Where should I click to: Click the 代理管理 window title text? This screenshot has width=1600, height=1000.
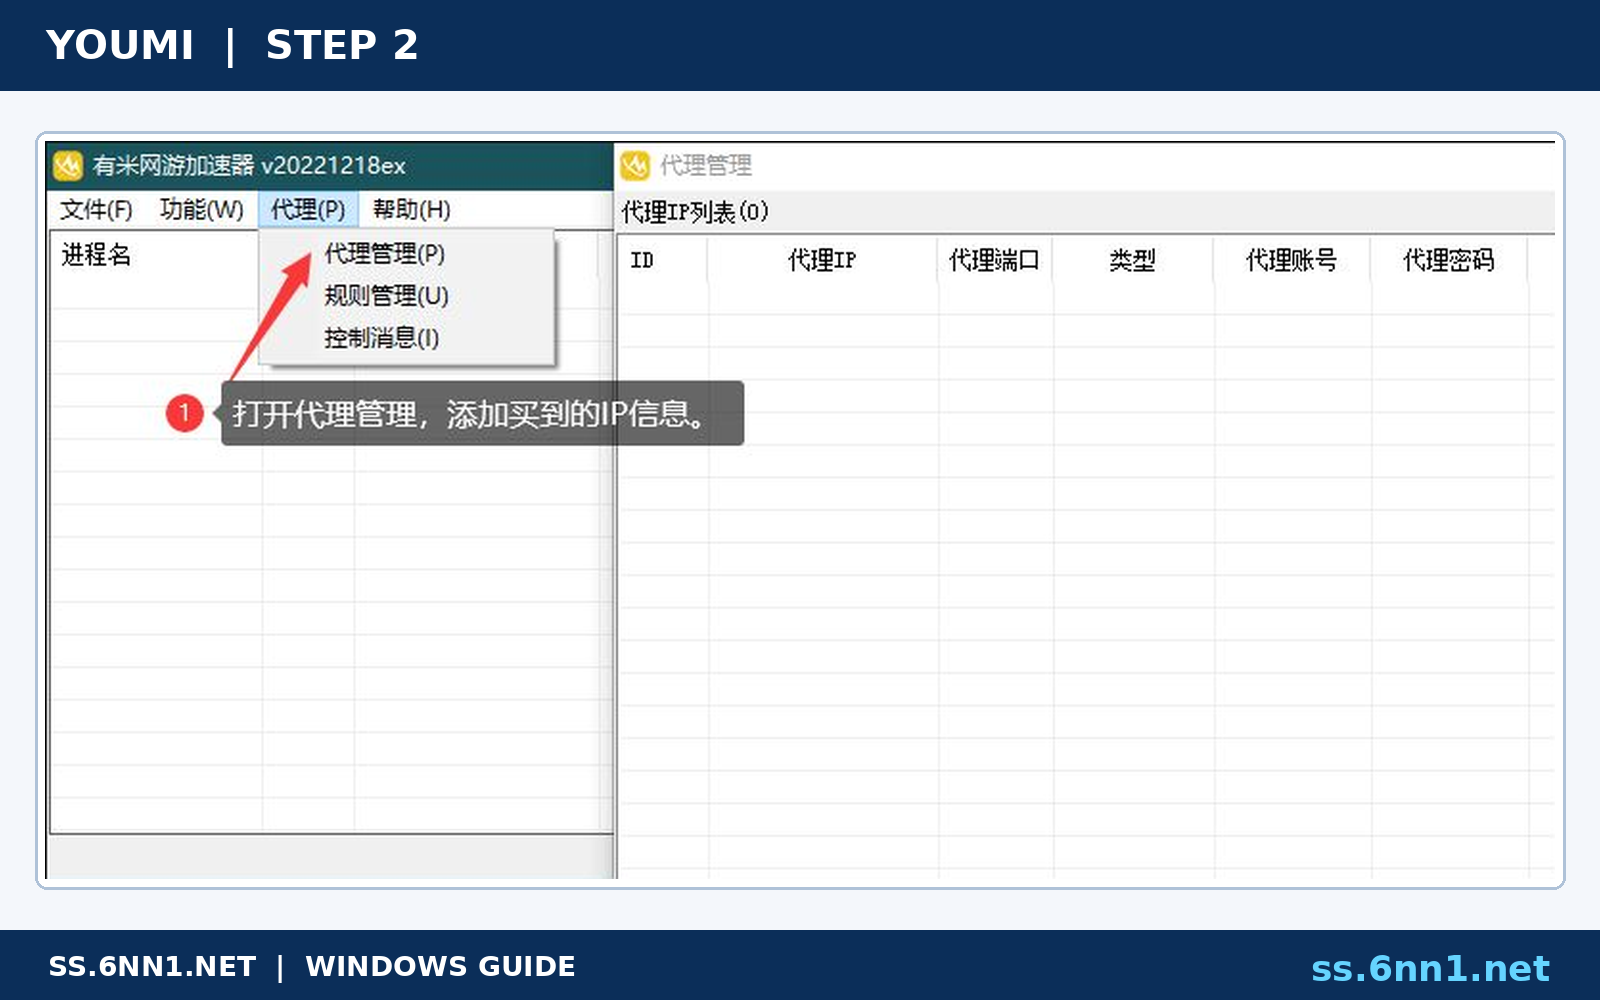point(706,165)
